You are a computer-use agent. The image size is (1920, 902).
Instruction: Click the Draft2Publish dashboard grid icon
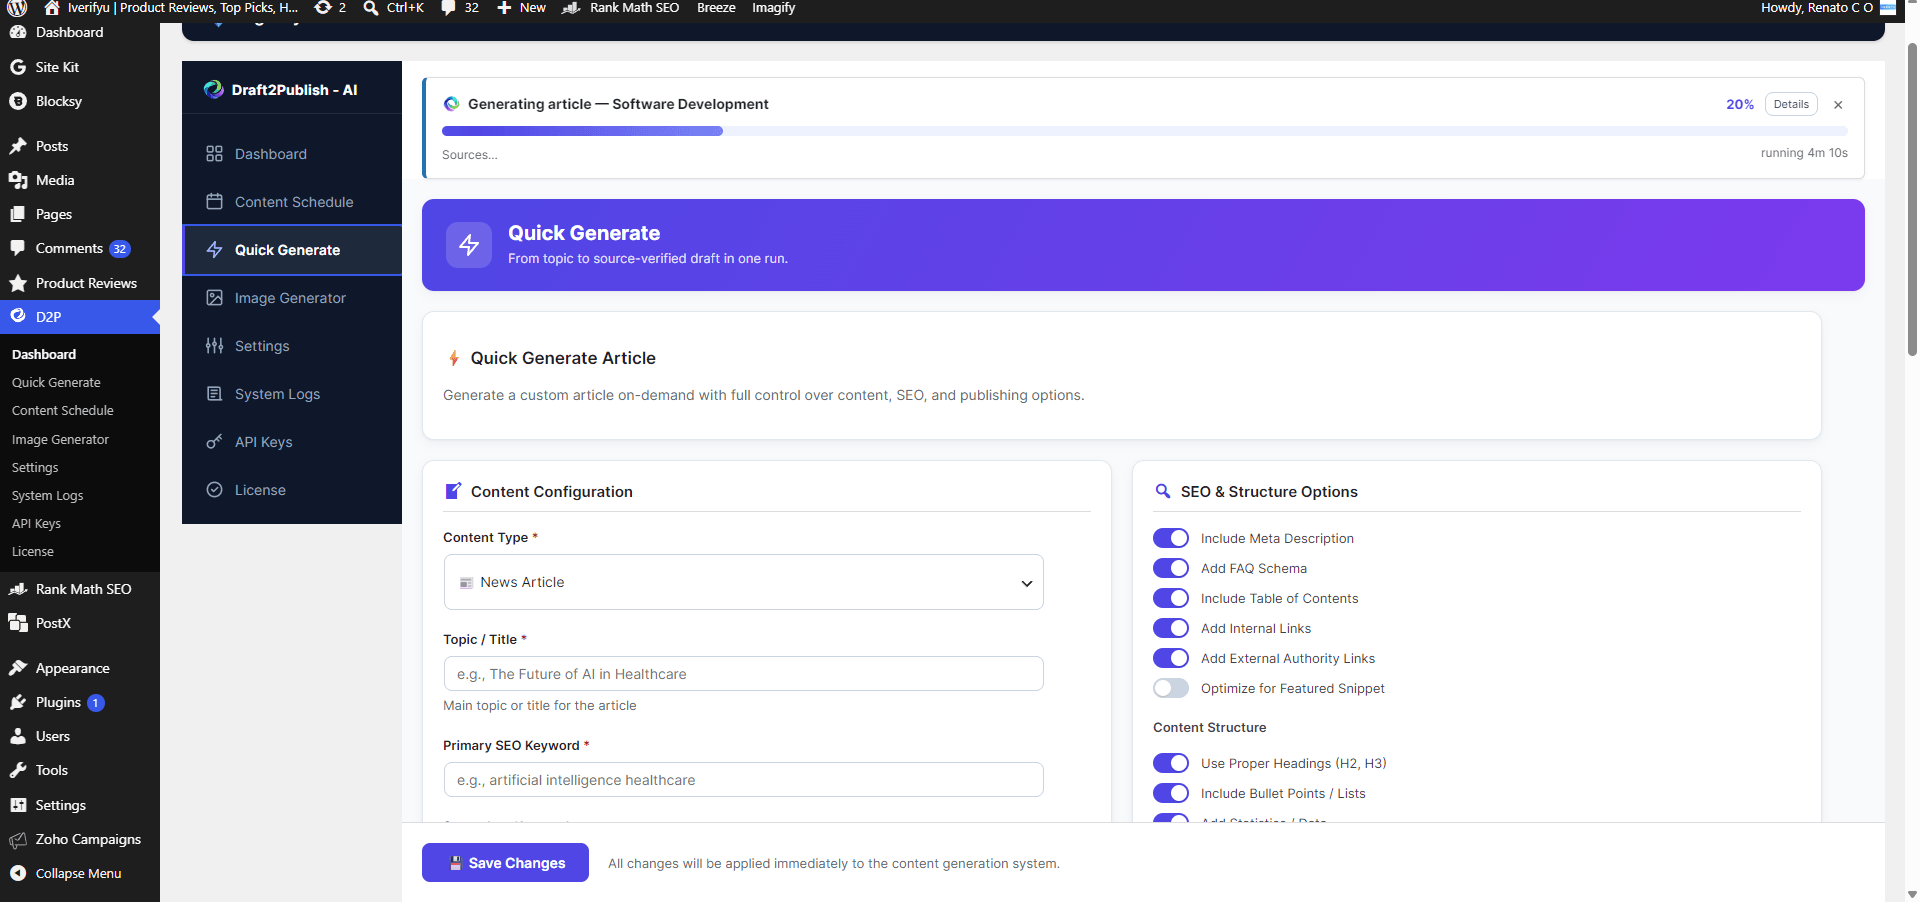pyautogui.click(x=214, y=154)
